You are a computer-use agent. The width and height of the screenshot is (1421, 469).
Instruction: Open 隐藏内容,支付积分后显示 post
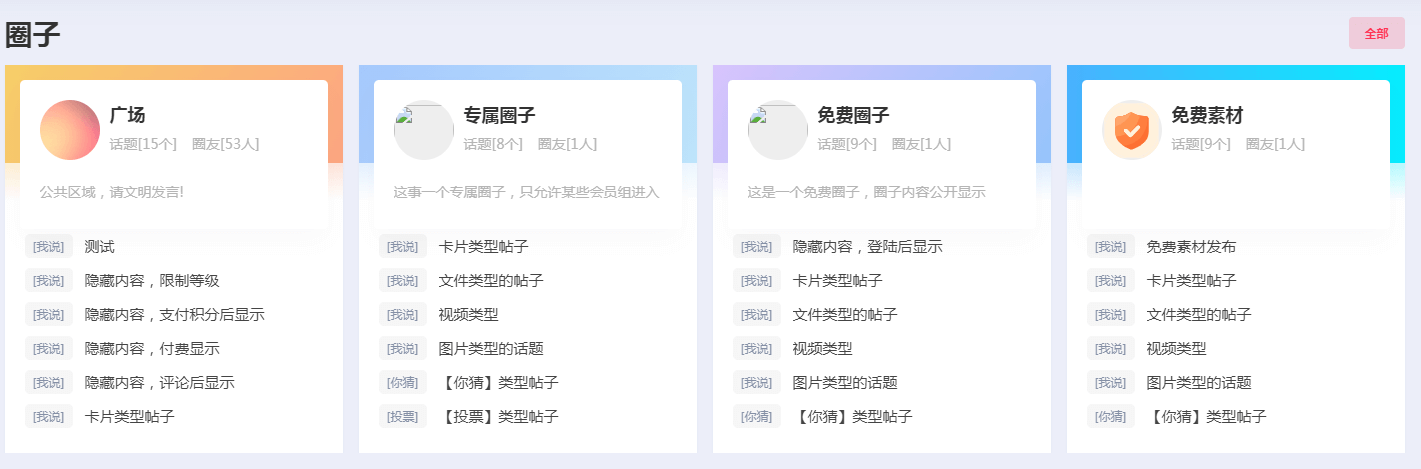coord(175,315)
